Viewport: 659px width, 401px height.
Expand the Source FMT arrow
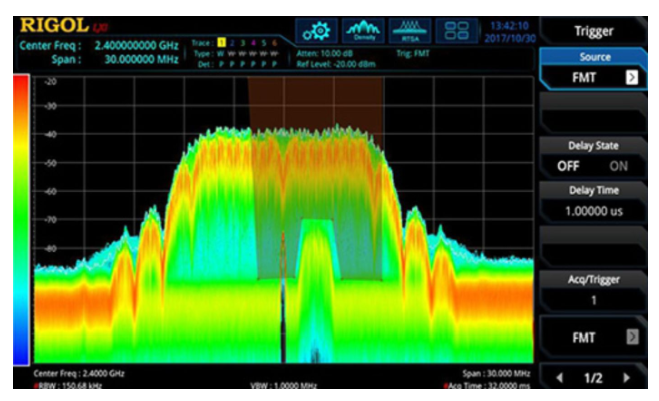tap(632, 77)
